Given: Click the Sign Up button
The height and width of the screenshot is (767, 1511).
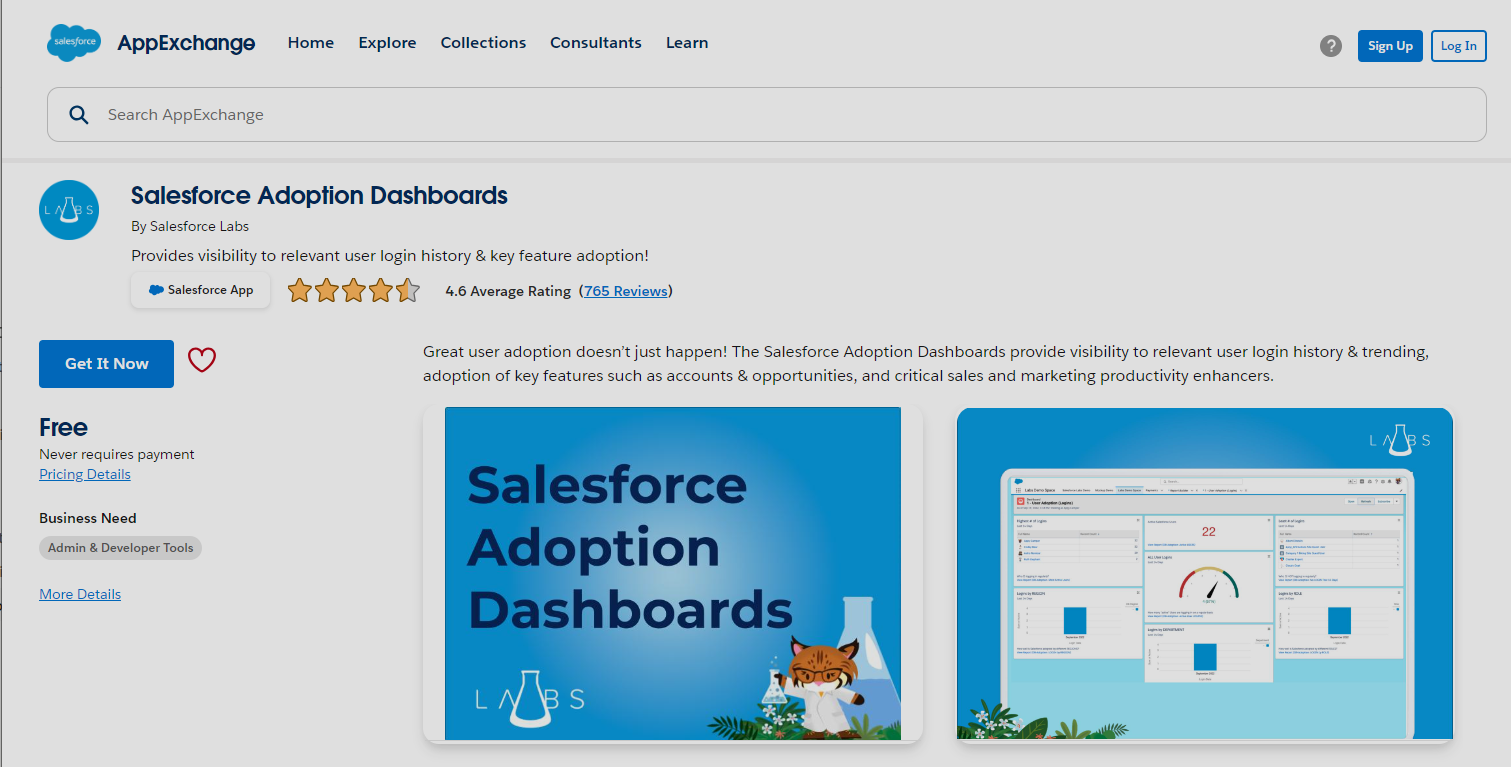Looking at the screenshot, I should 1390,46.
